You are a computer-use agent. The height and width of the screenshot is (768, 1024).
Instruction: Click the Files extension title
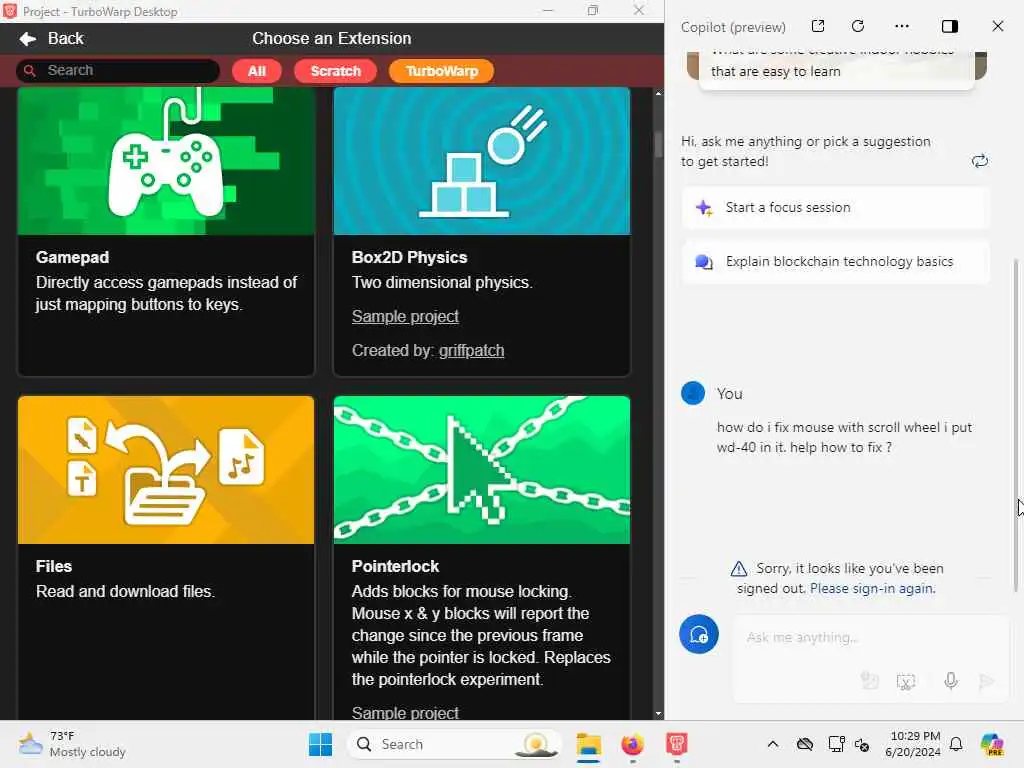[54, 566]
